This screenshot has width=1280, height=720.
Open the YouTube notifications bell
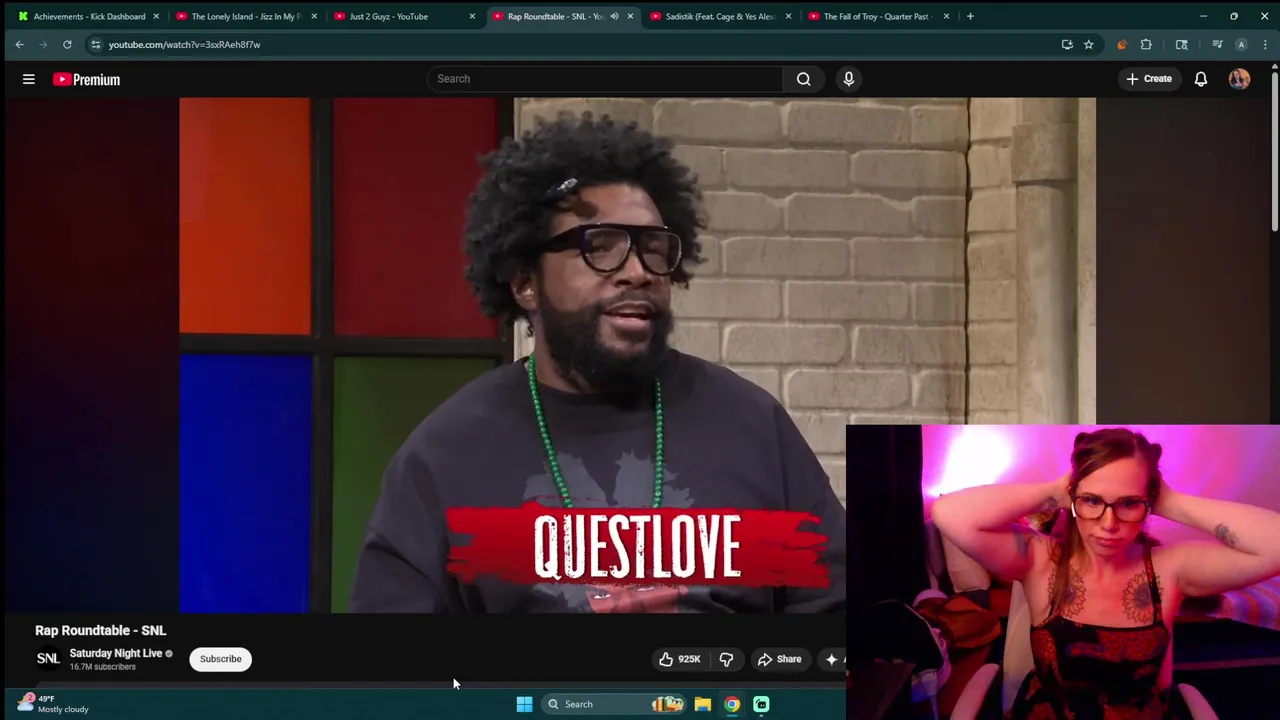coord(1201,79)
